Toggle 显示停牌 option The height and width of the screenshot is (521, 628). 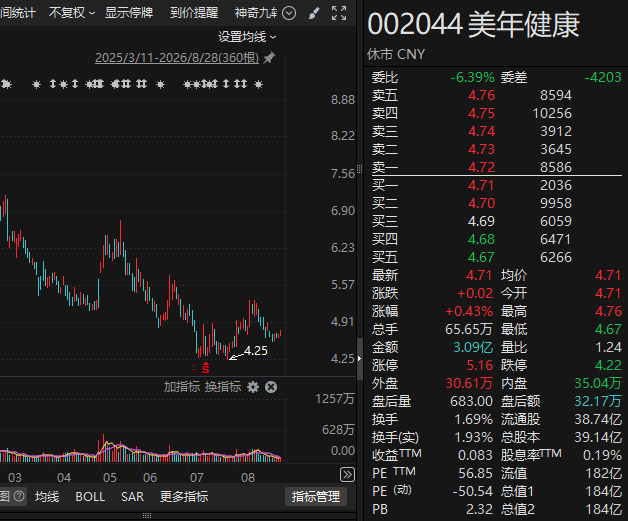129,13
